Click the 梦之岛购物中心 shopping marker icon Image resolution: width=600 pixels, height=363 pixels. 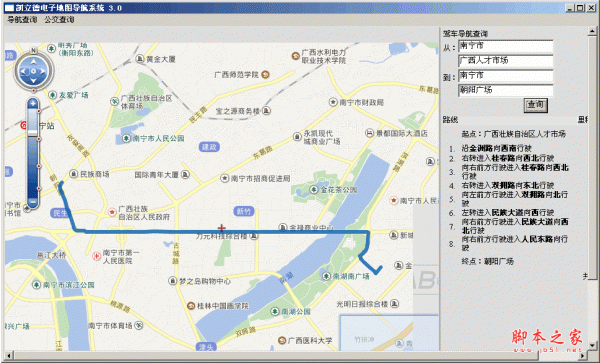173,281
